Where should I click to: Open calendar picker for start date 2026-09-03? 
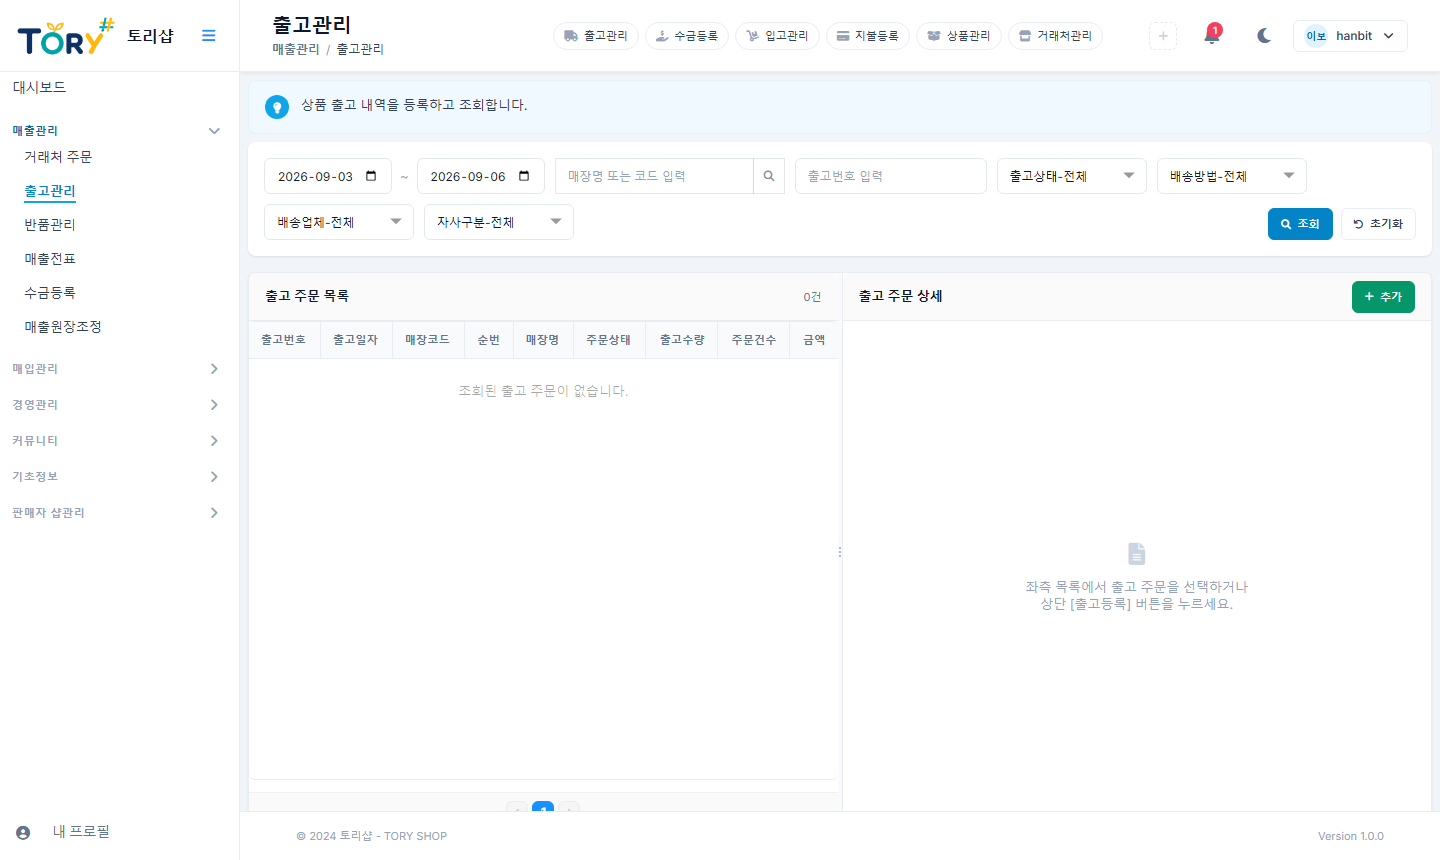pyautogui.click(x=371, y=176)
